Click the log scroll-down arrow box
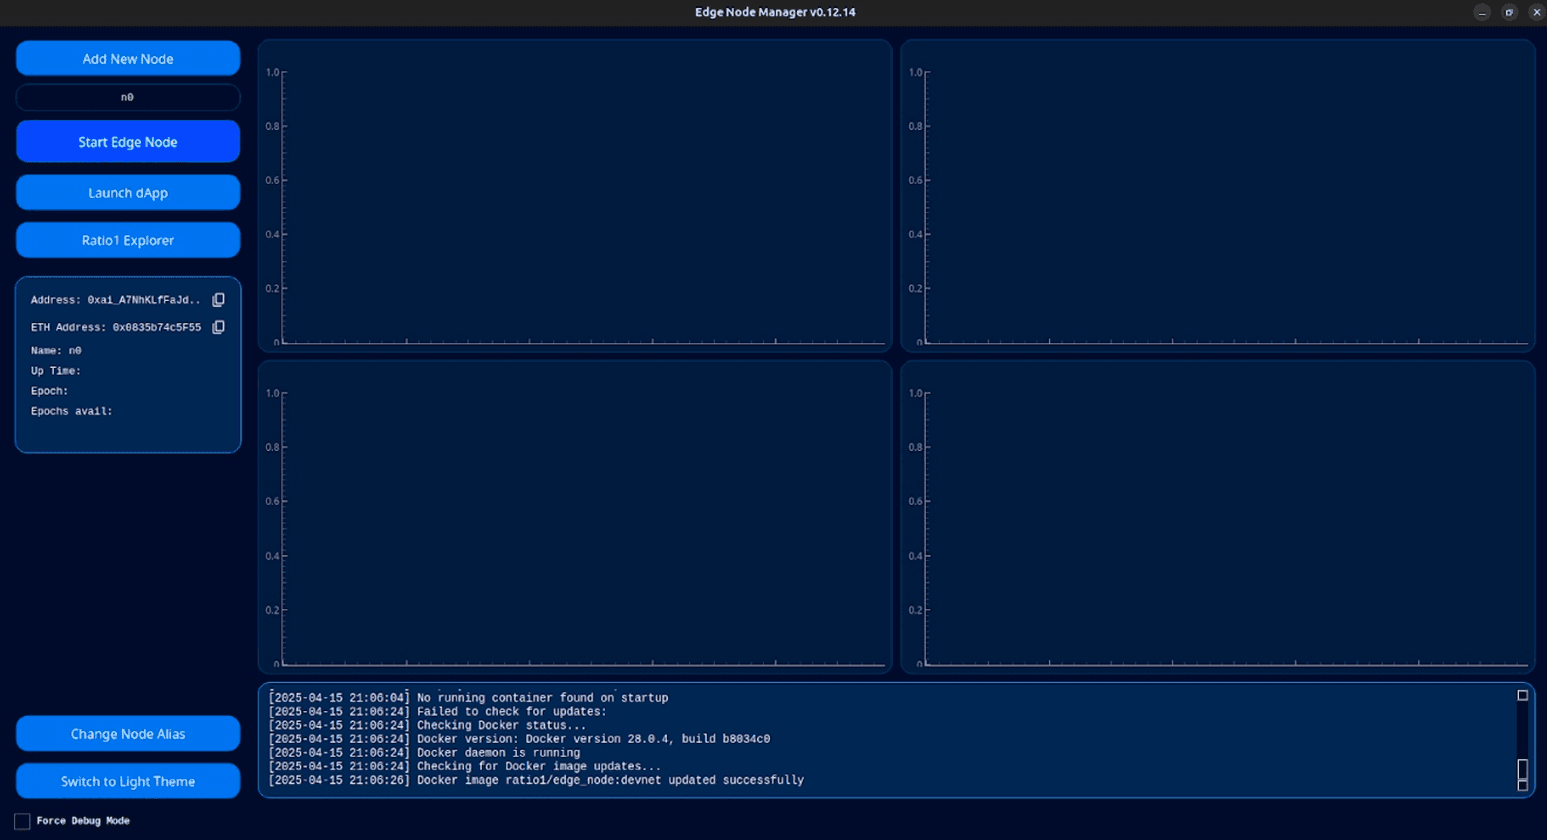 pos(1522,786)
